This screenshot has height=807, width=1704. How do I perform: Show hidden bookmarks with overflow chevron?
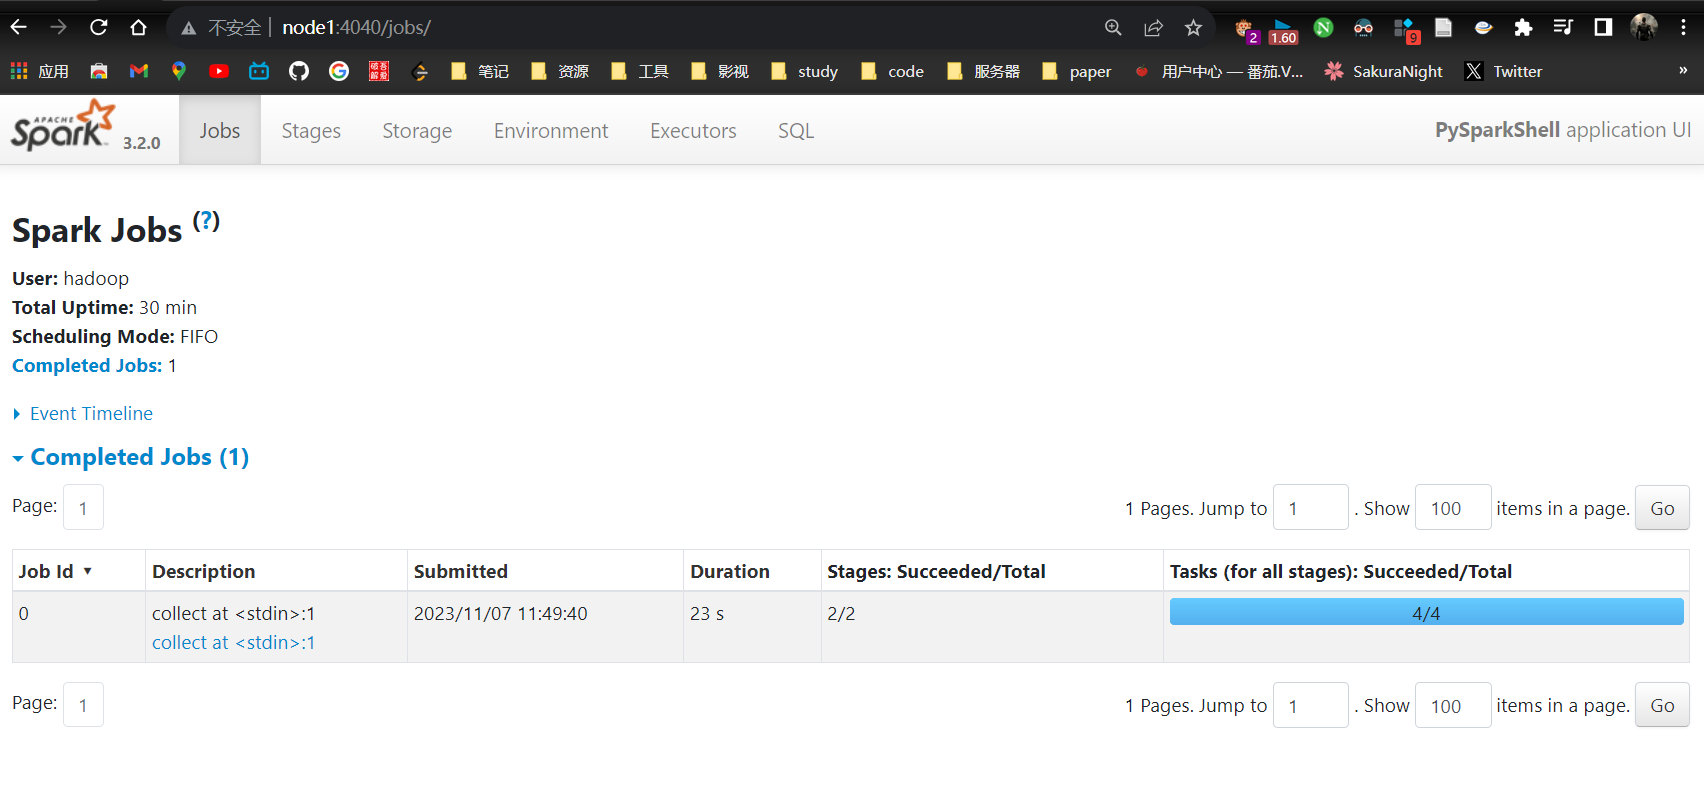1683,71
